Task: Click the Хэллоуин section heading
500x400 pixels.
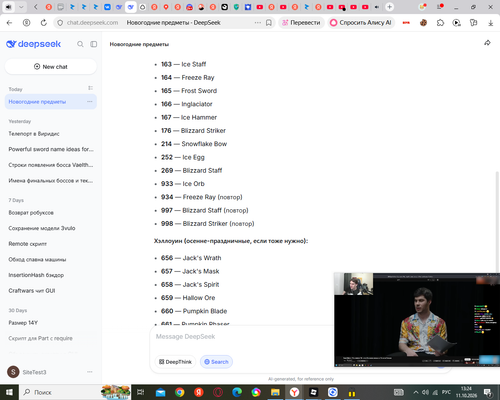Action: [231, 241]
